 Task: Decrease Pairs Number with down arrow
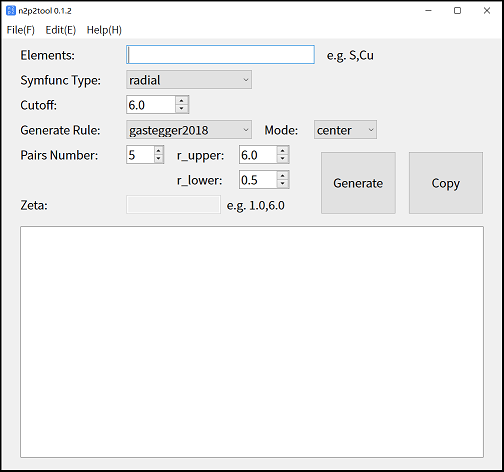159,159
